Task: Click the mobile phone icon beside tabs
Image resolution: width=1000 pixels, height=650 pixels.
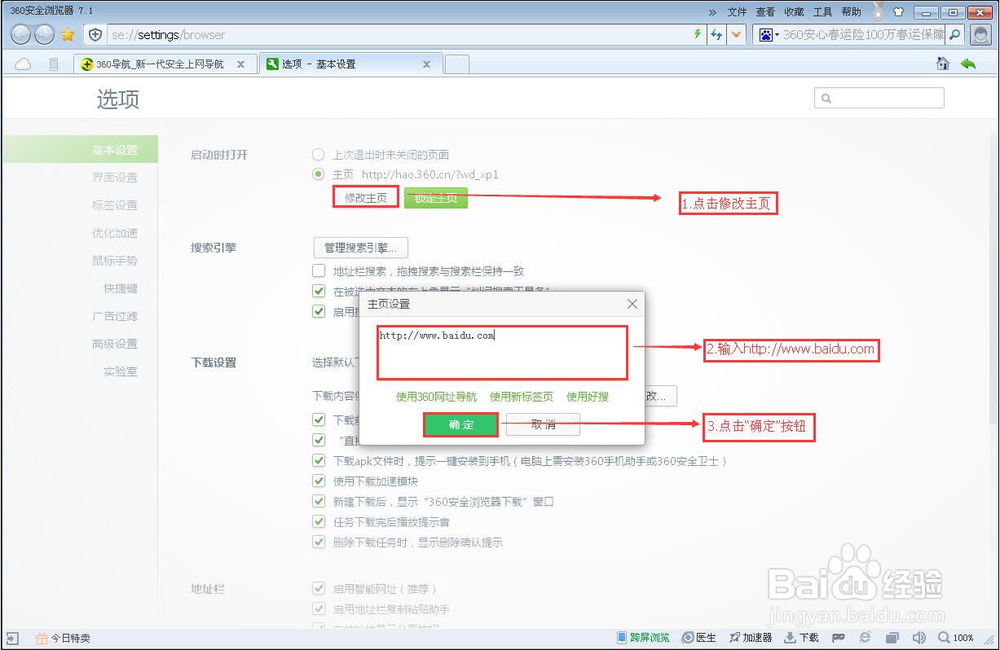Action: tap(54, 64)
